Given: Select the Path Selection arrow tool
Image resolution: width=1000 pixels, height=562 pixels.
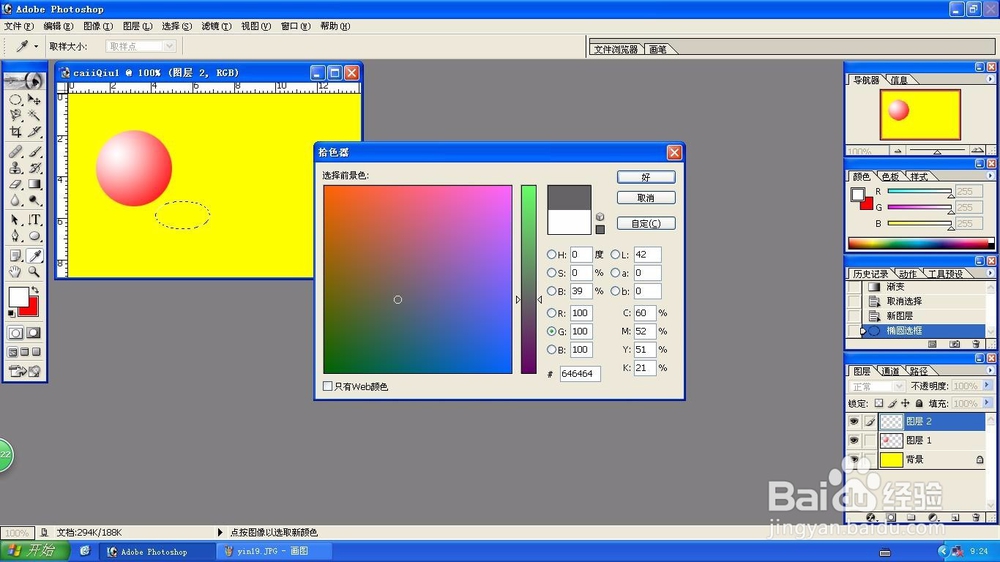Looking at the screenshot, I should pos(15,219).
